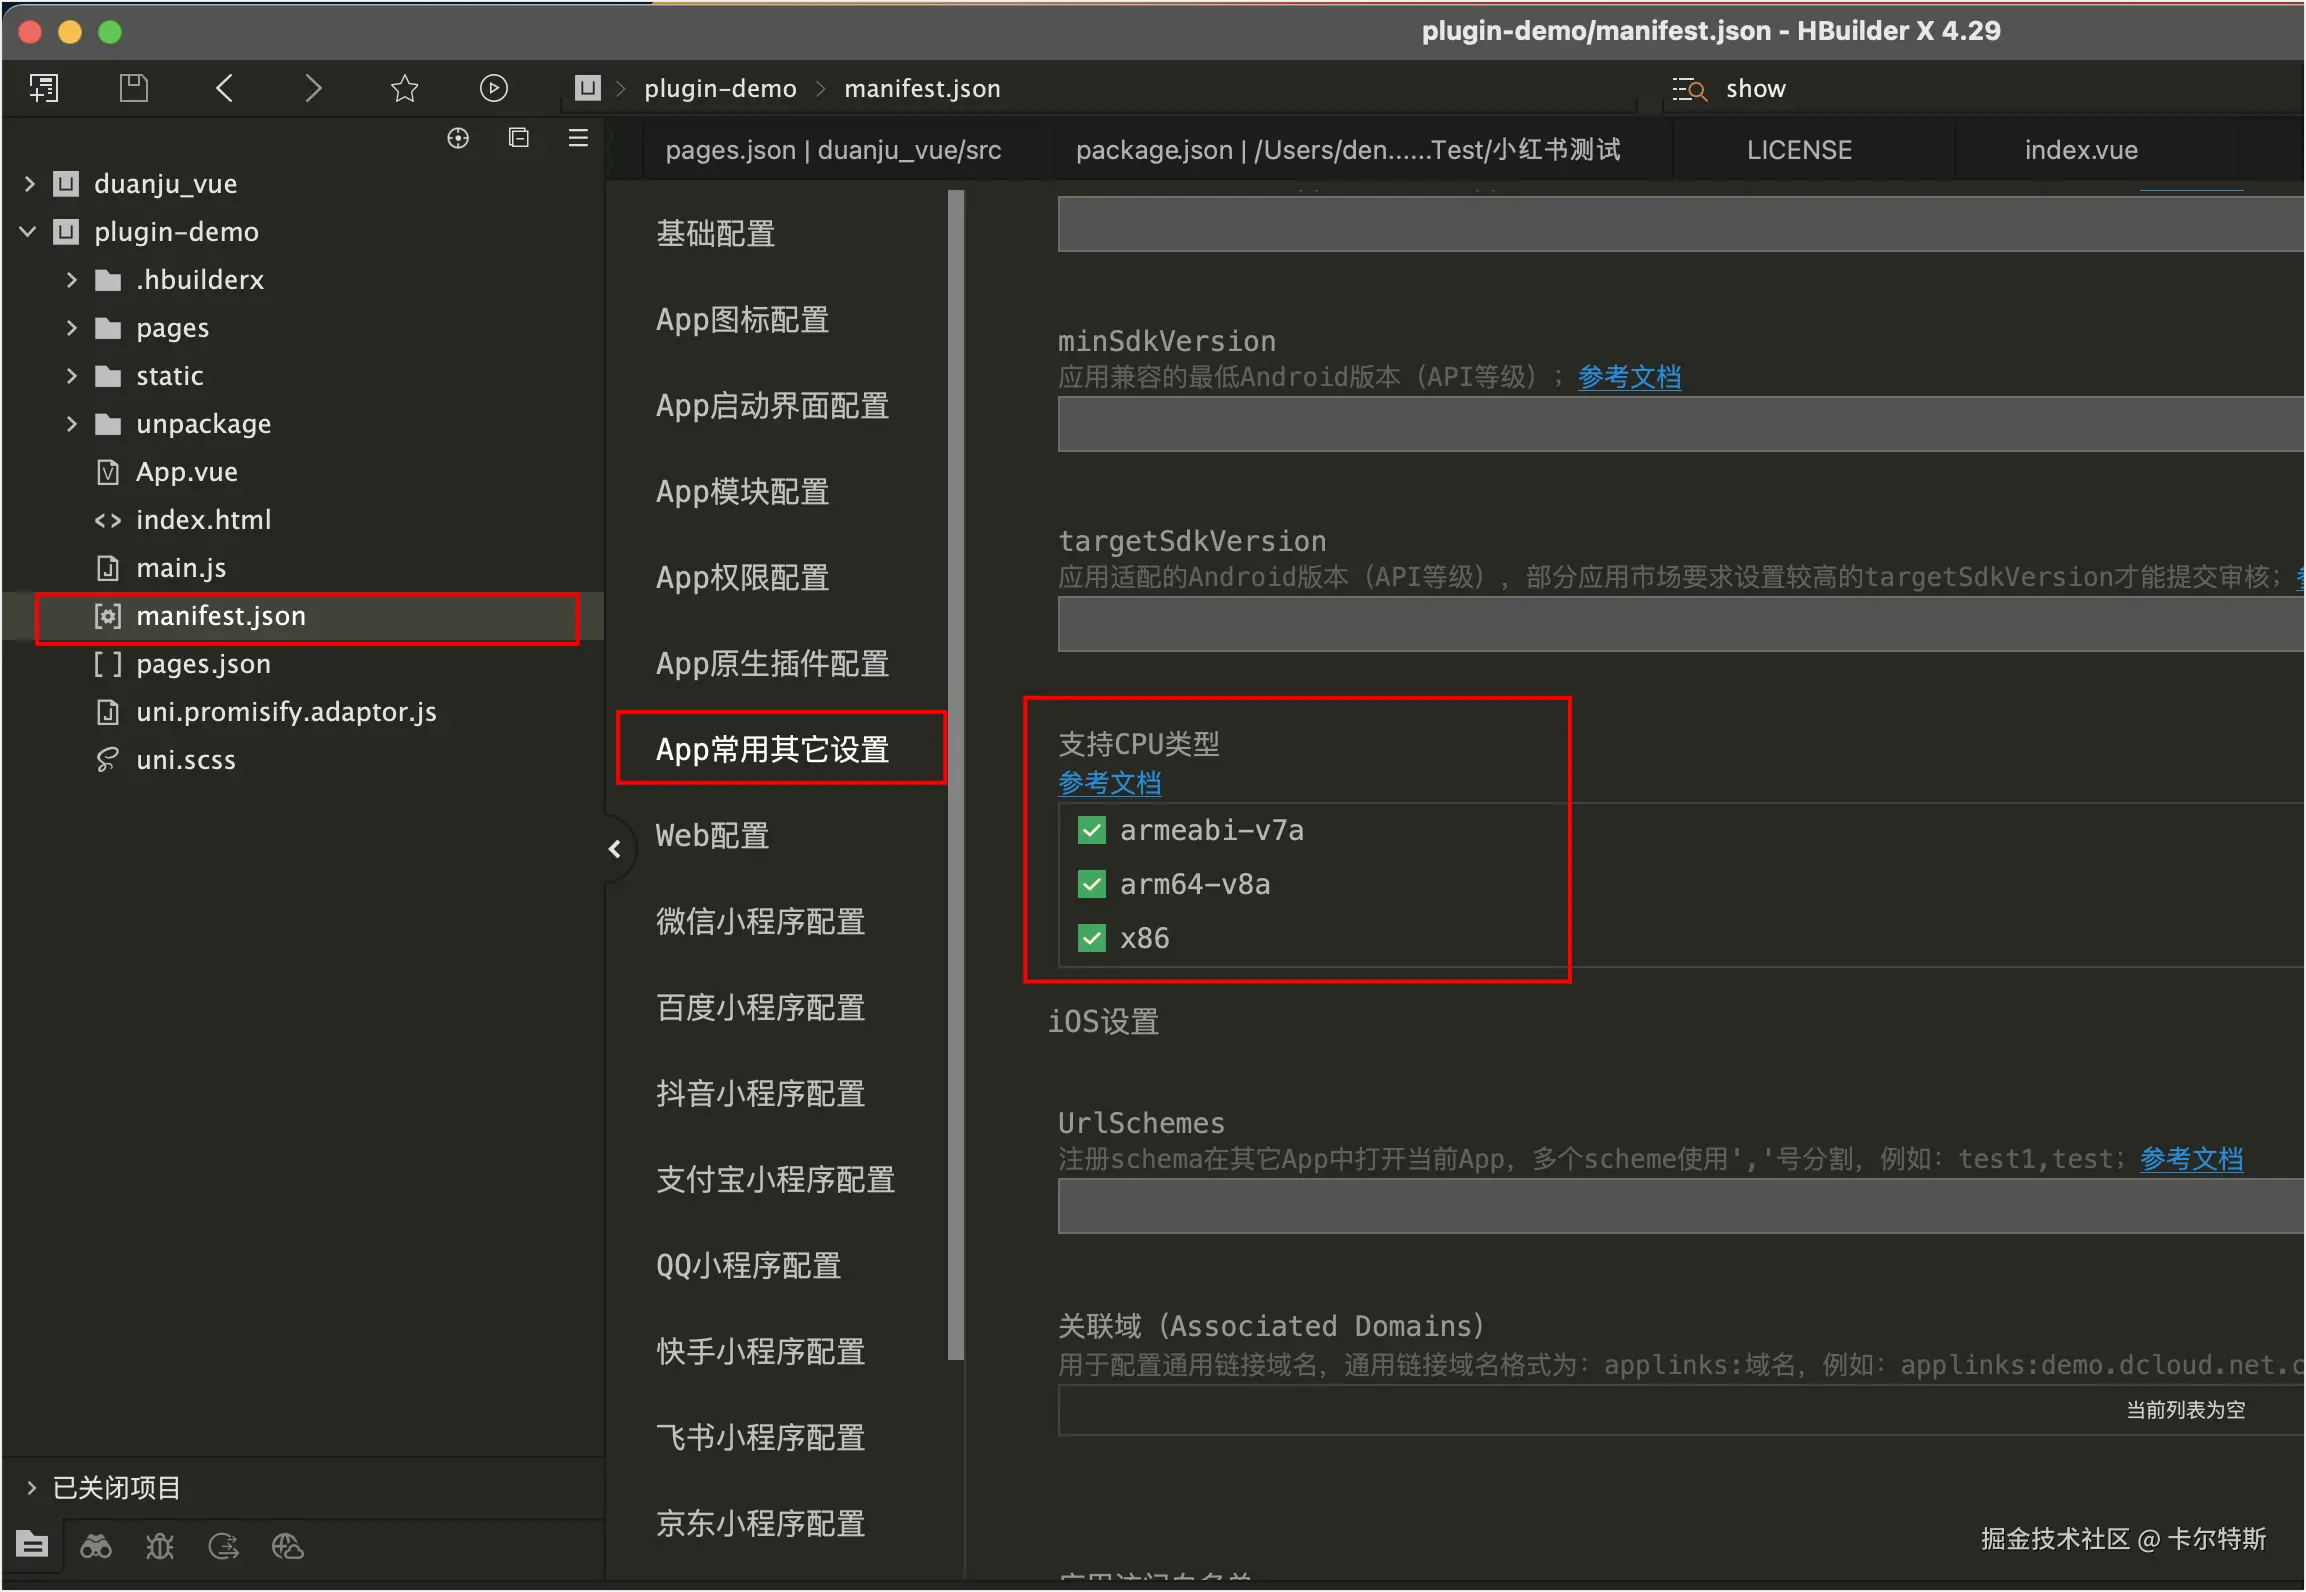Click the bug debug icon in bottom bar
The height and width of the screenshot is (1592, 2306).
160,1547
